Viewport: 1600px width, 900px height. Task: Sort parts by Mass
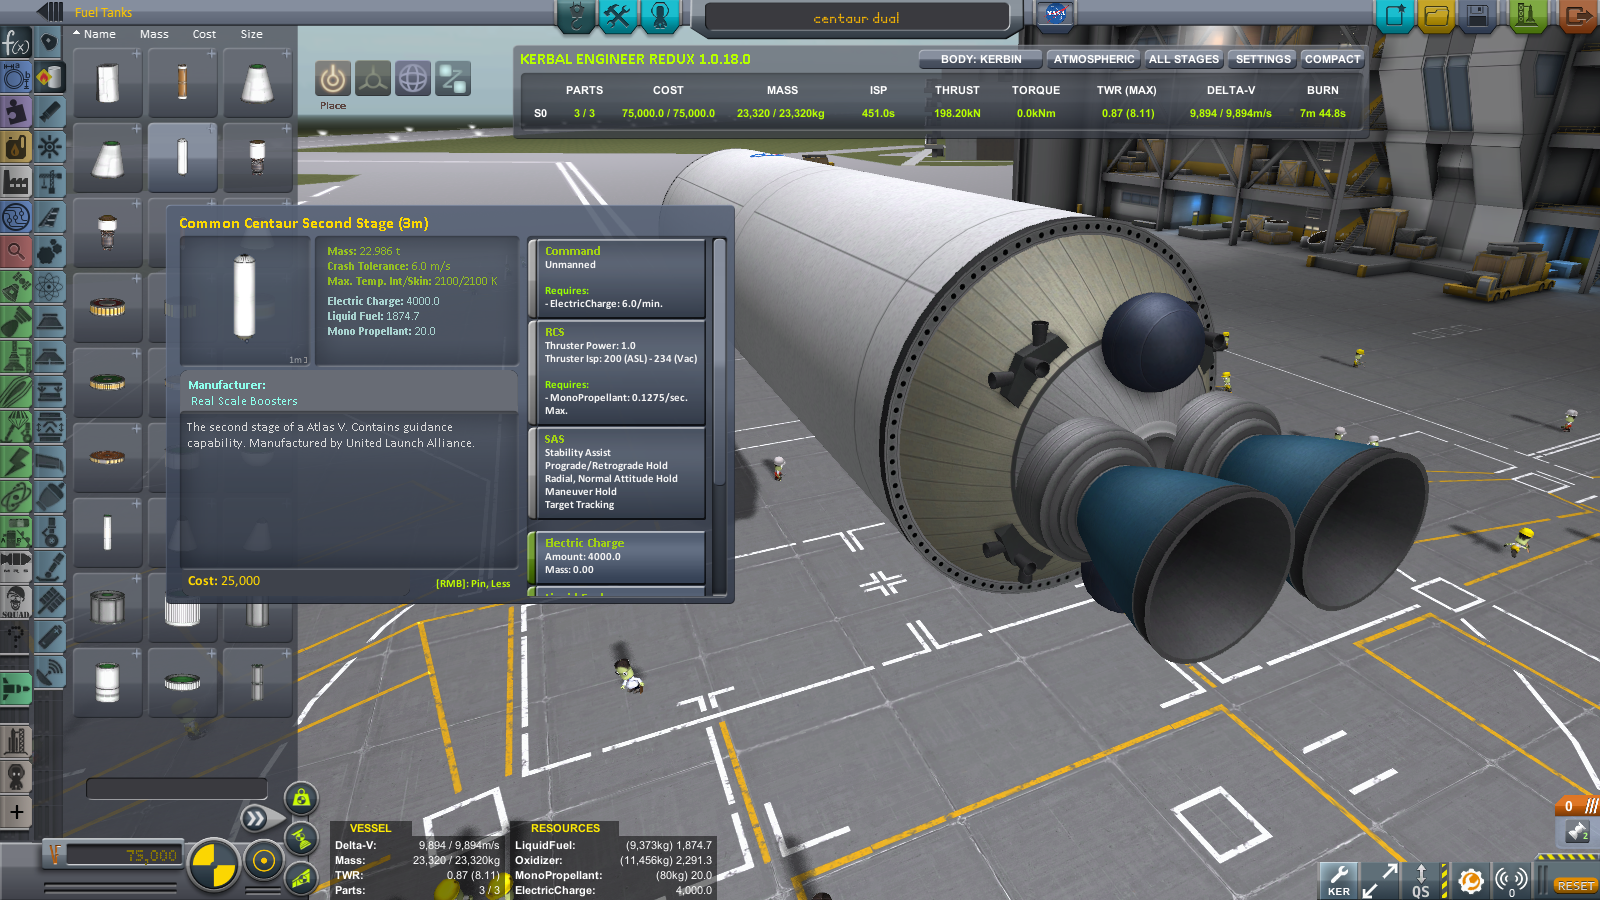(x=154, y=34)
